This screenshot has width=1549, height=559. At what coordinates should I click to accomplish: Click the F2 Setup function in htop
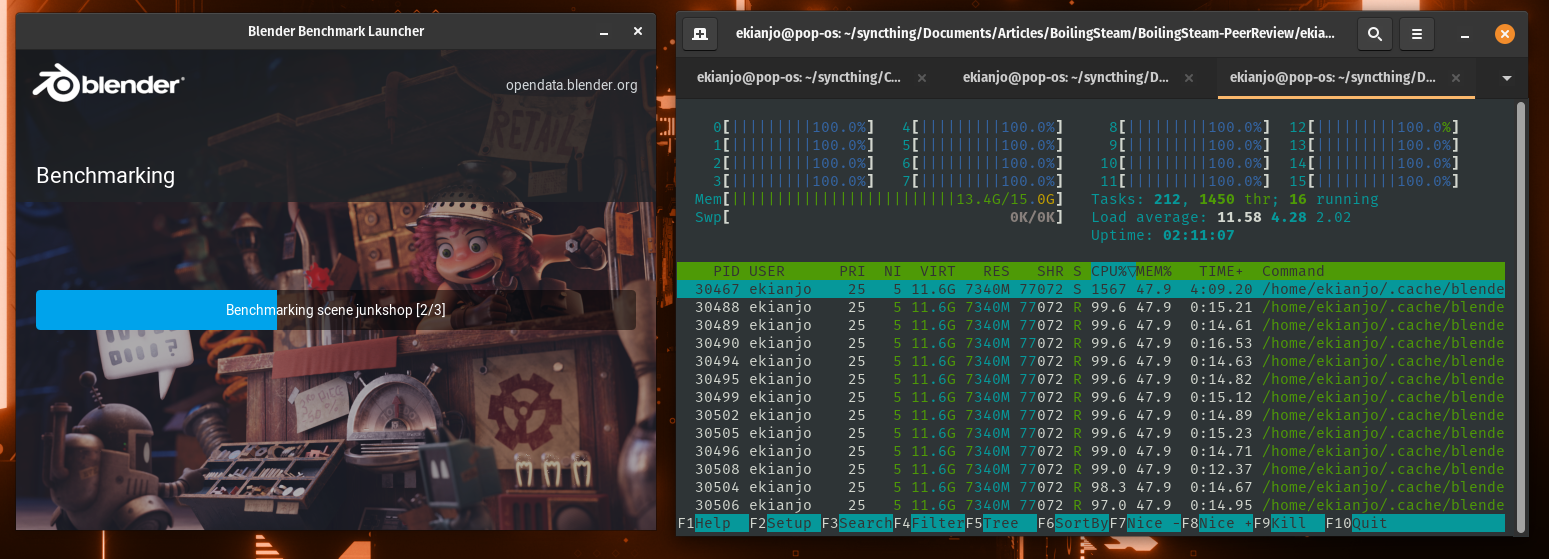point(785,524)
